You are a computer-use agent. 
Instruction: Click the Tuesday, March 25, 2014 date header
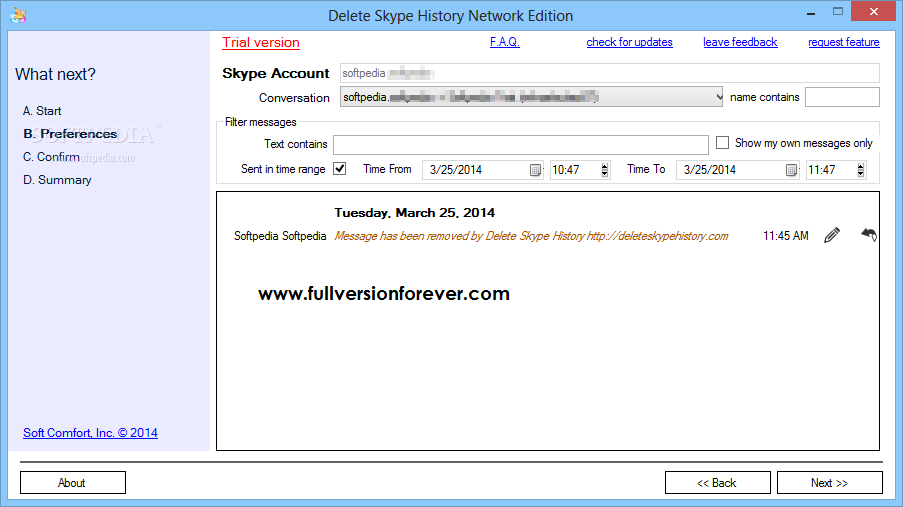point(414,213)
